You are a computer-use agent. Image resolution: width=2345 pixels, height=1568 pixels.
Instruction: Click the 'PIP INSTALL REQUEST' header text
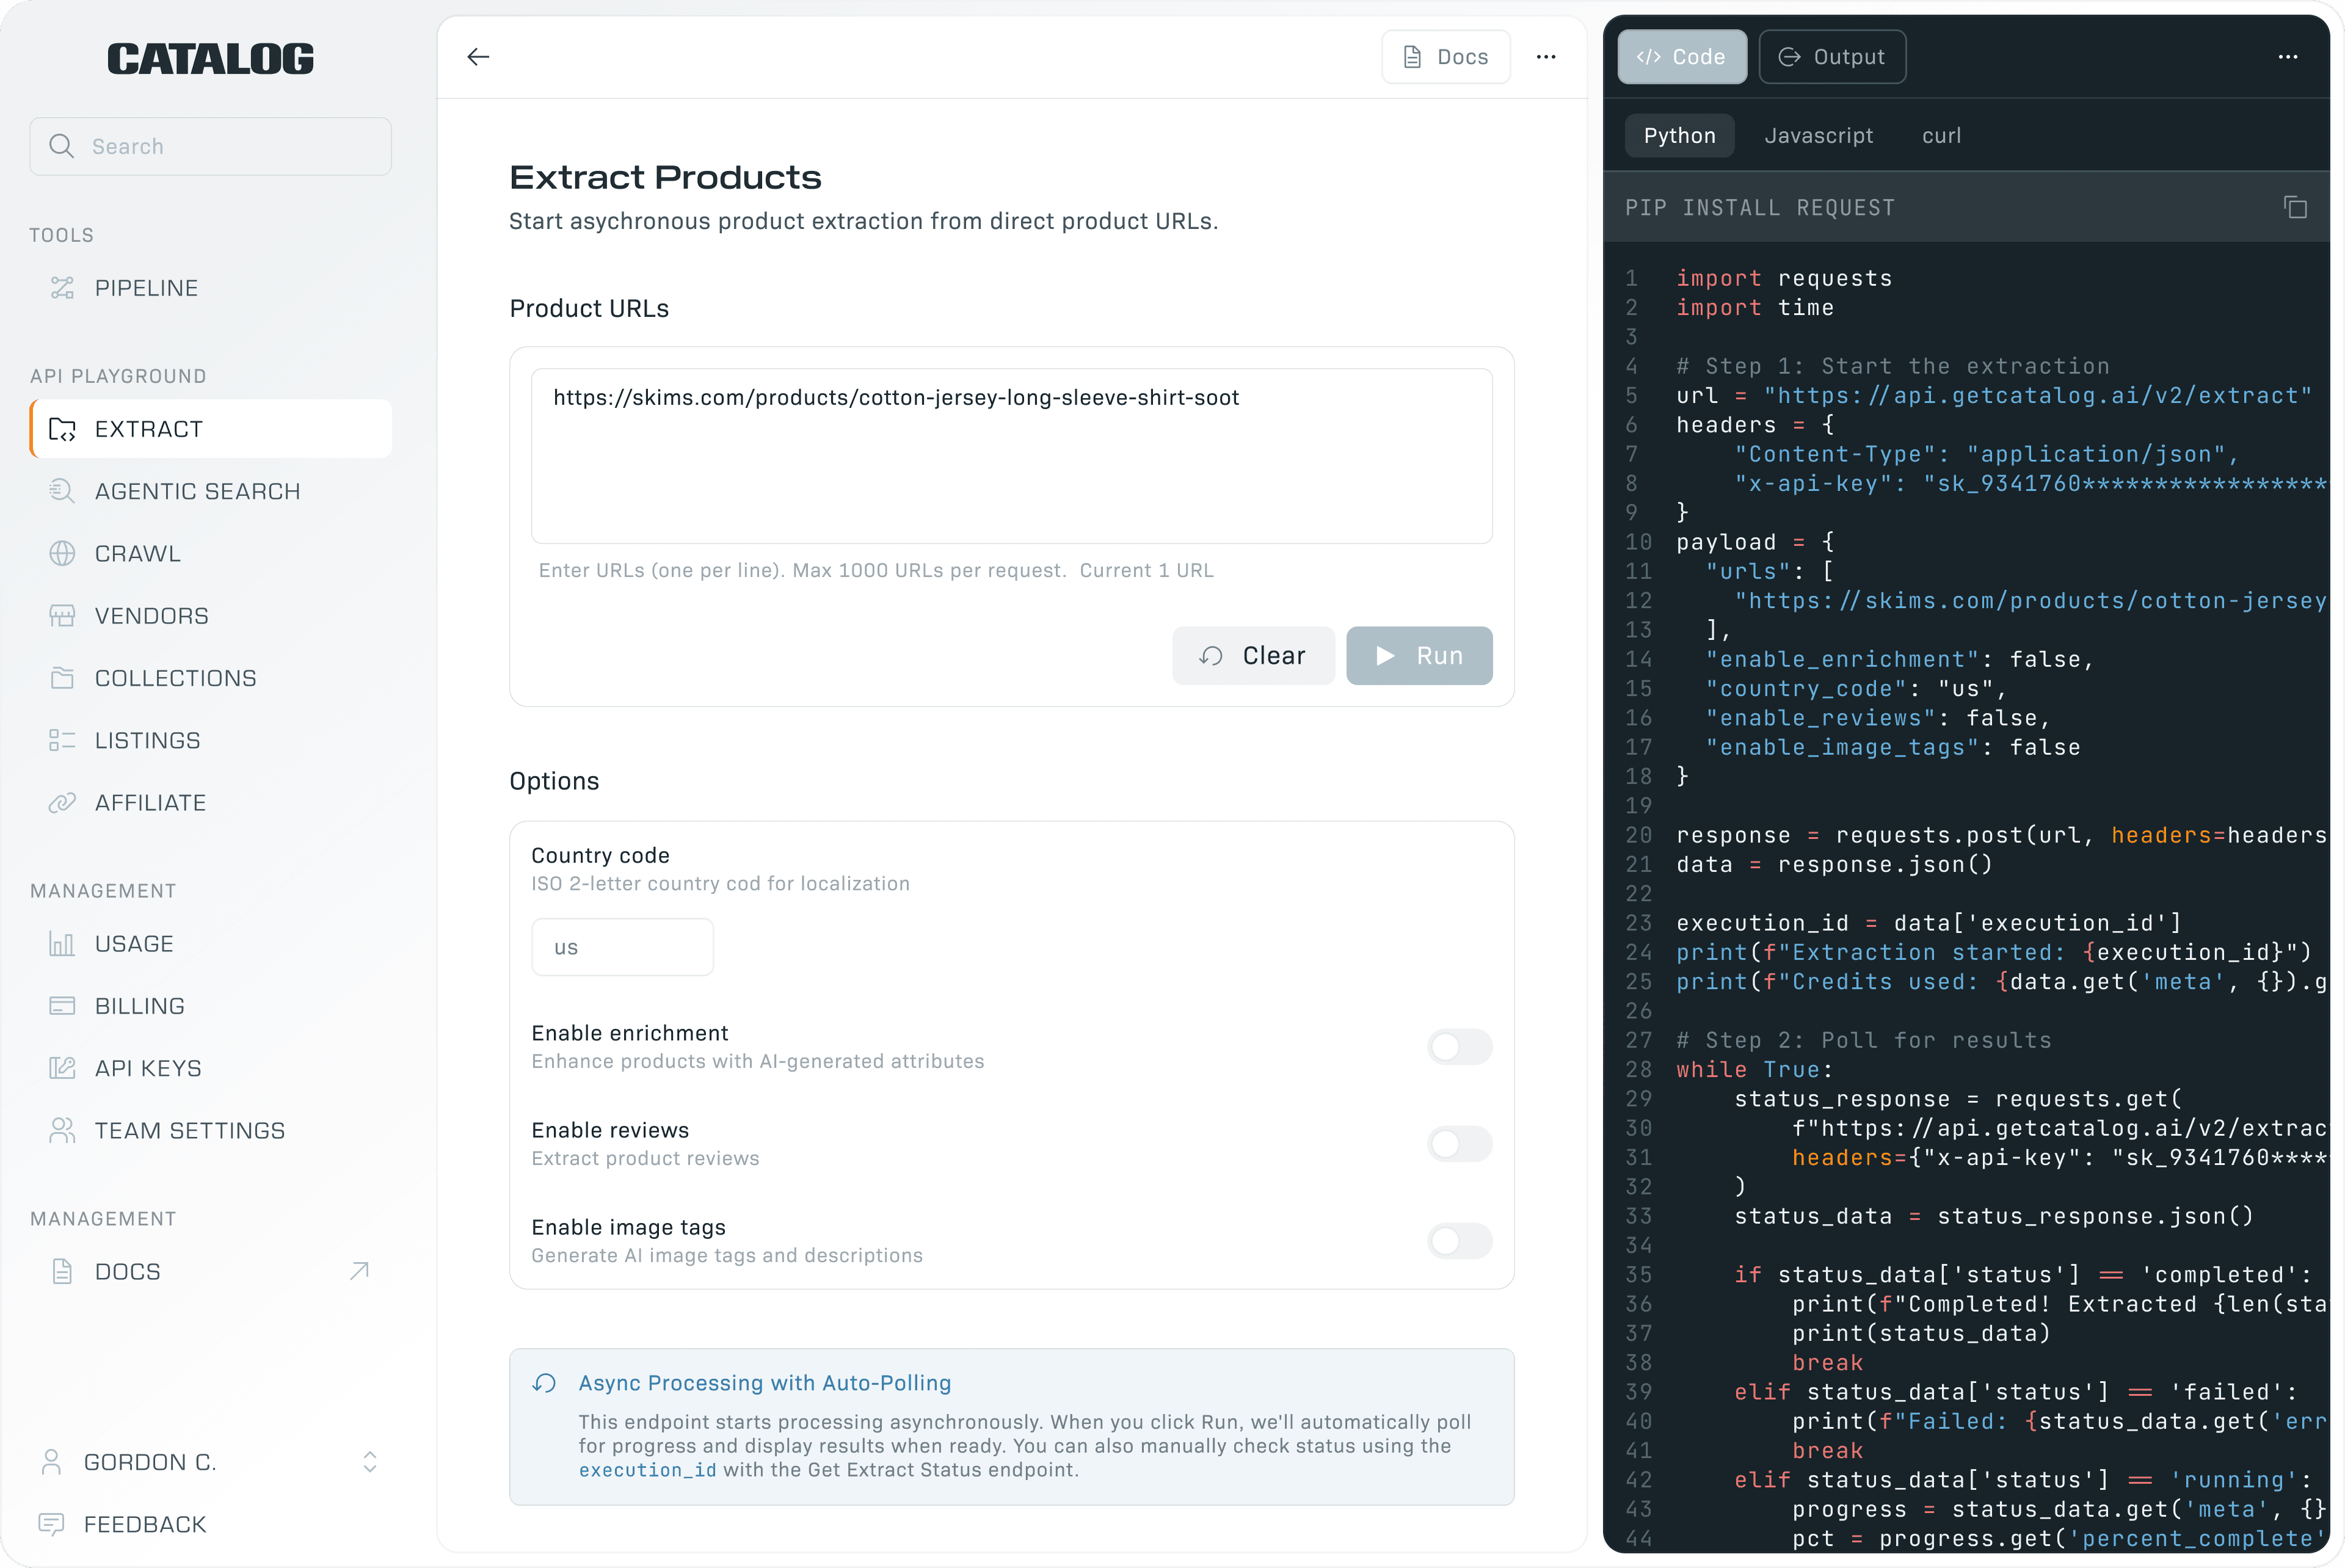[1760, 208]
